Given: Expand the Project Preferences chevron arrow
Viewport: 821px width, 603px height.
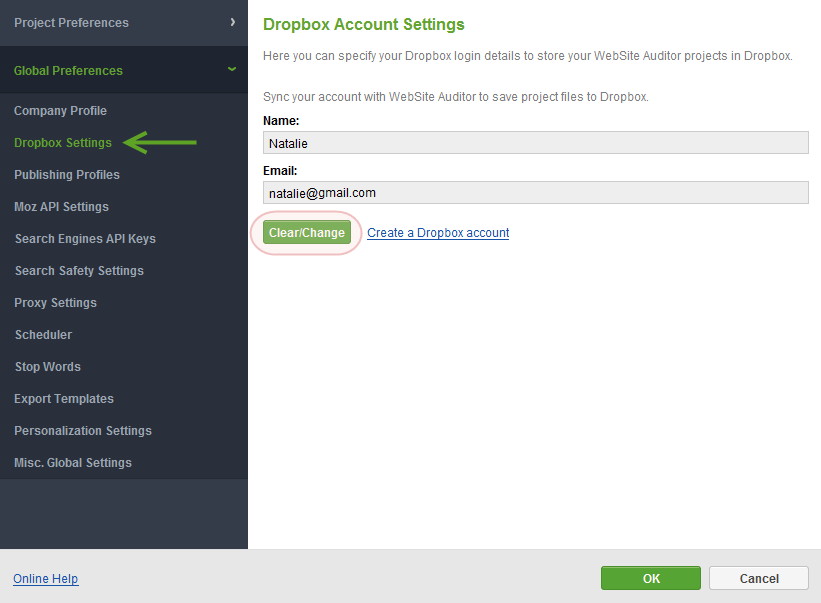Looking at the screenshot, I should [232, 22].
